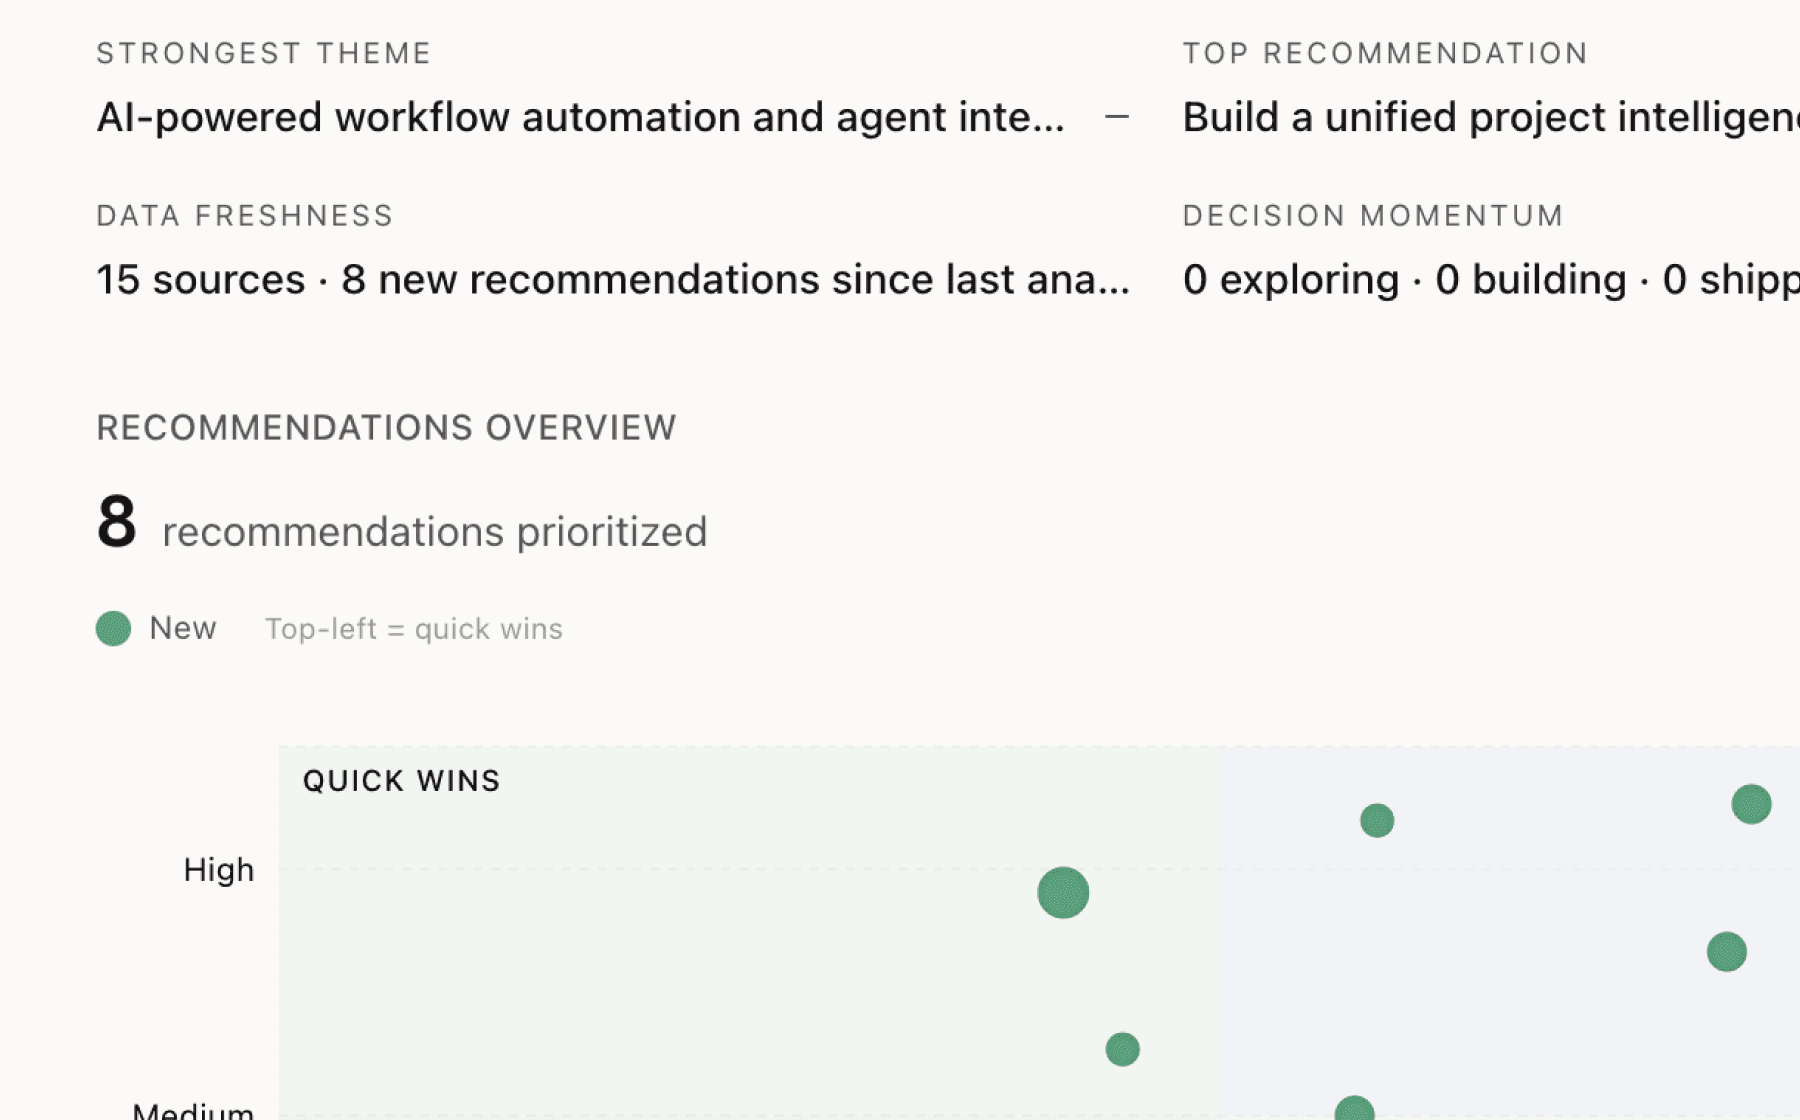Select the green New legend dot
Image resolution: width=1800 pixels, height=1120 pixels.
tap(112, 629)
